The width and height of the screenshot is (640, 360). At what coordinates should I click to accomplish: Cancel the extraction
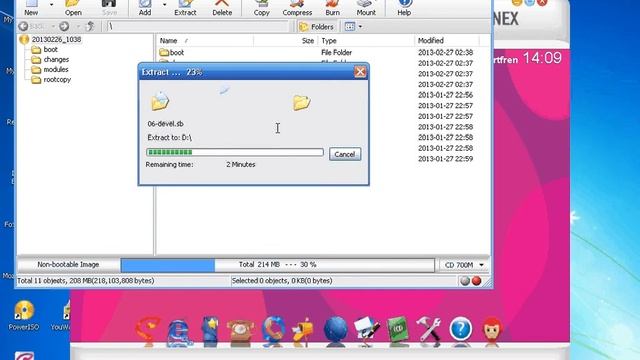[x=345, y=154]
